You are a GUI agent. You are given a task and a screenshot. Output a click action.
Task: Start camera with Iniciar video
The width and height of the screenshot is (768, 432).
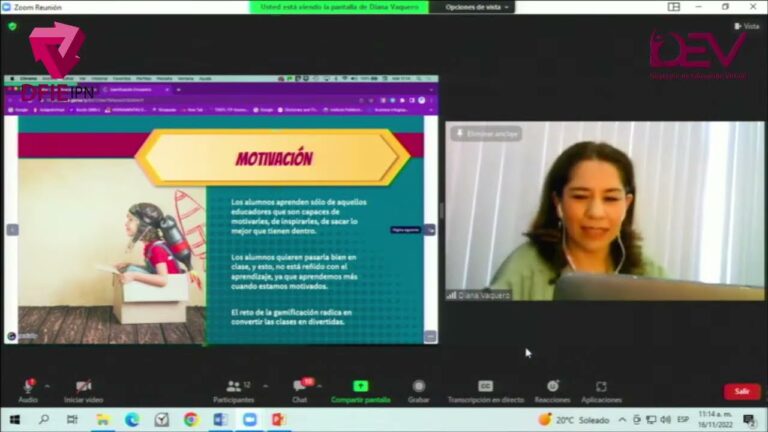coord(83,387)
